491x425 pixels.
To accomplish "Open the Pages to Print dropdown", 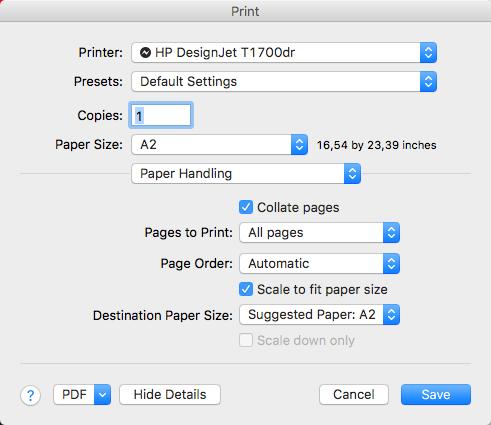I will click(319, 233).
